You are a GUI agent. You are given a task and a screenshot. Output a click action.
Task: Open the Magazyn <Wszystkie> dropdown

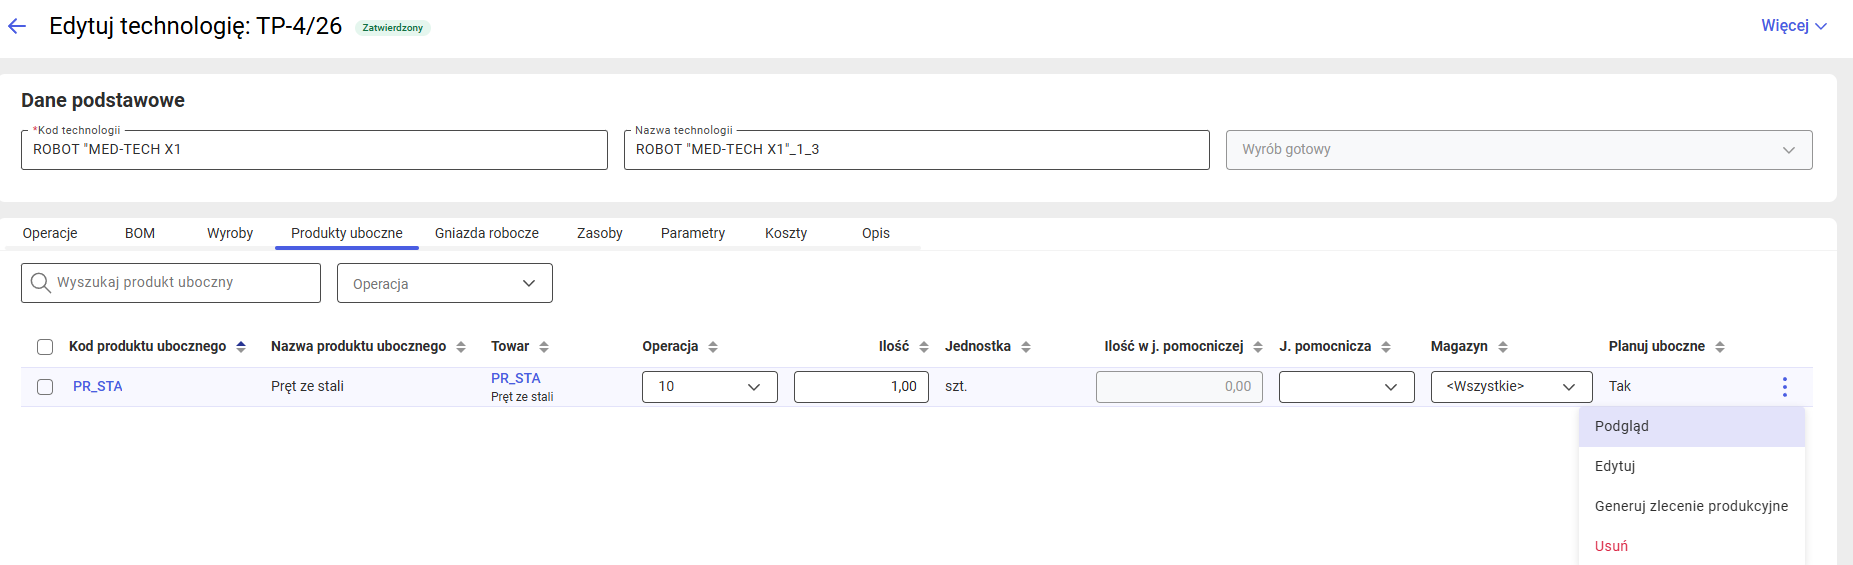(1511, 387)
